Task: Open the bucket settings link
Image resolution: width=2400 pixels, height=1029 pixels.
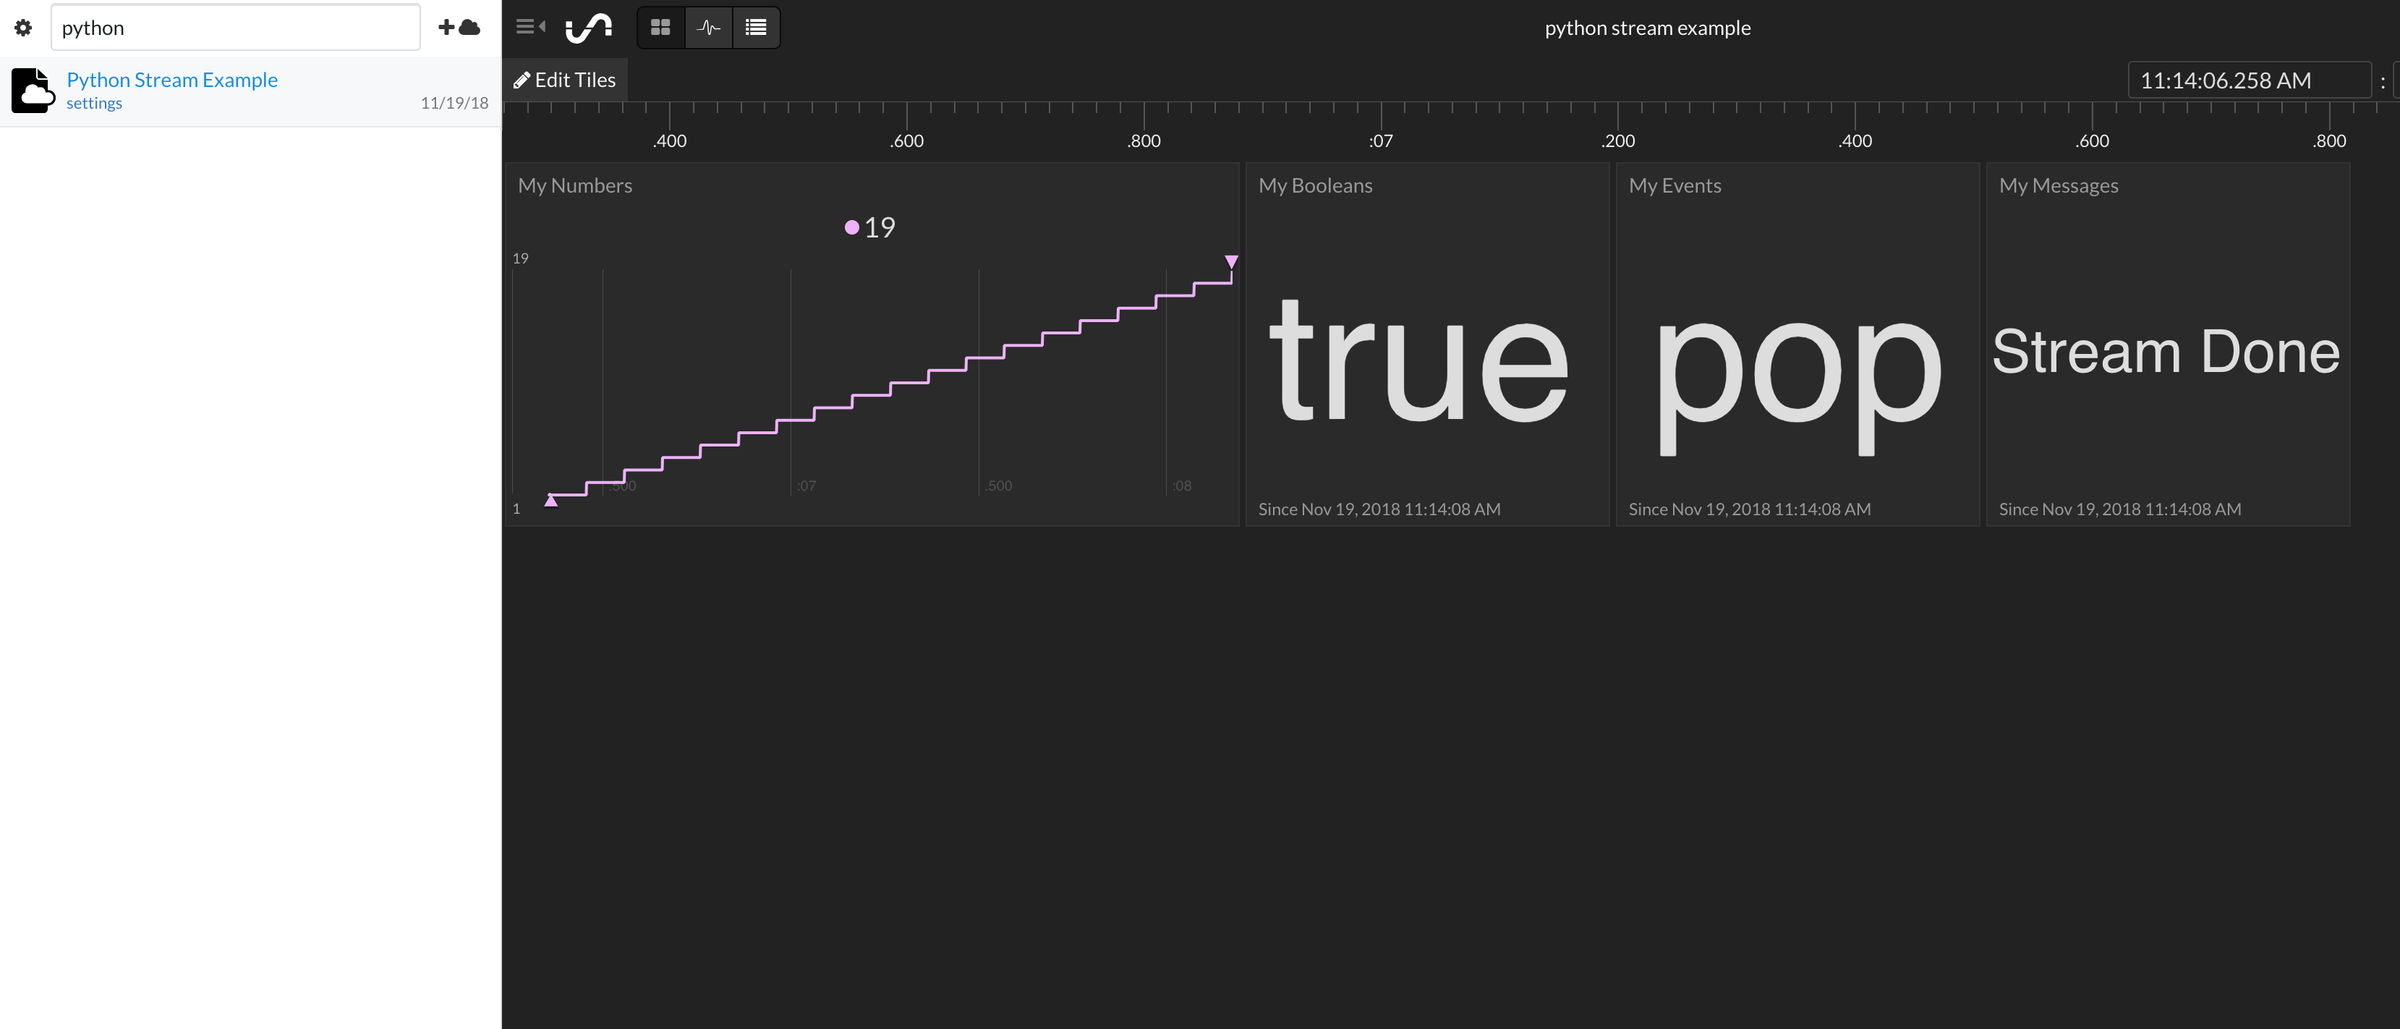Action: 94,103
